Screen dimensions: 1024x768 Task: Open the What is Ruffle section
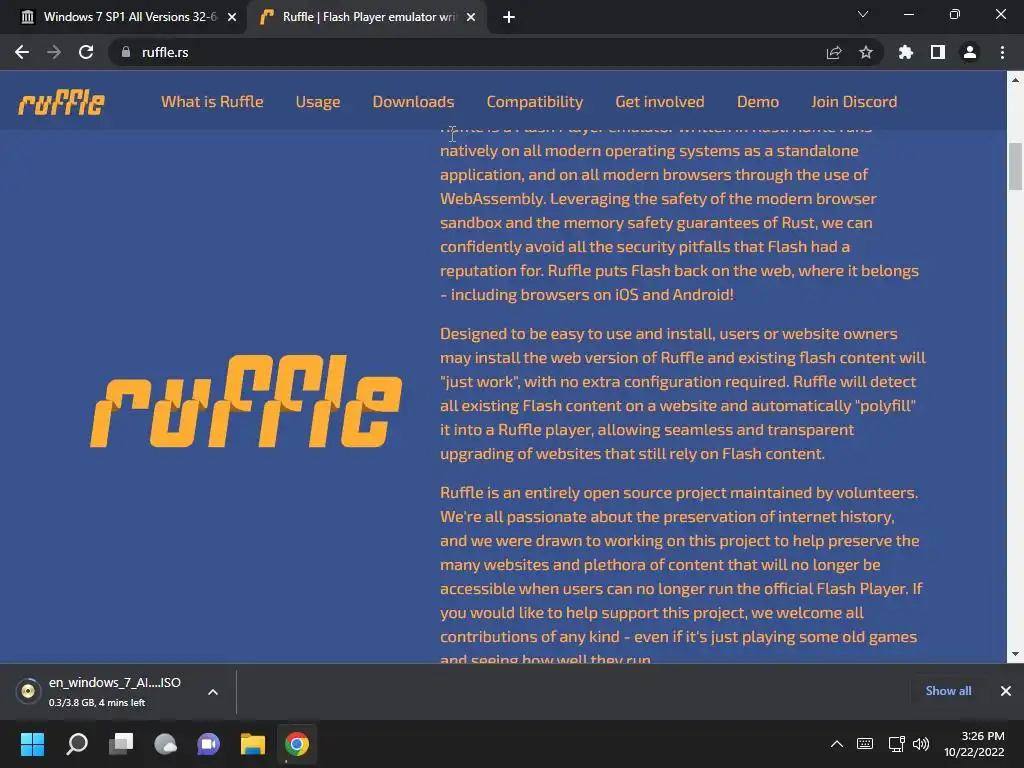click(212, 102)
